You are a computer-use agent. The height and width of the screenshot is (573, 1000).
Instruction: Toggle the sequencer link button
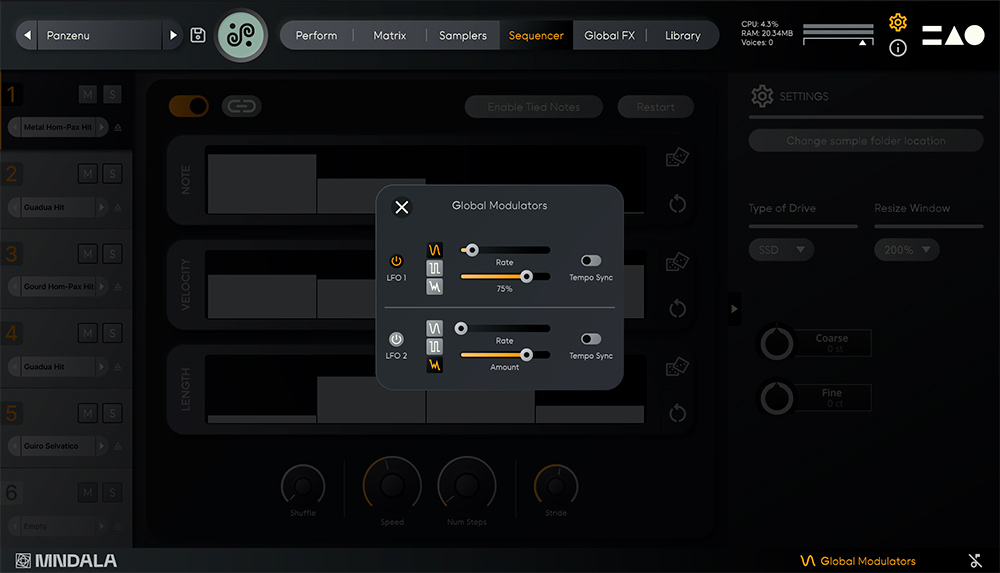pos(242,106)
